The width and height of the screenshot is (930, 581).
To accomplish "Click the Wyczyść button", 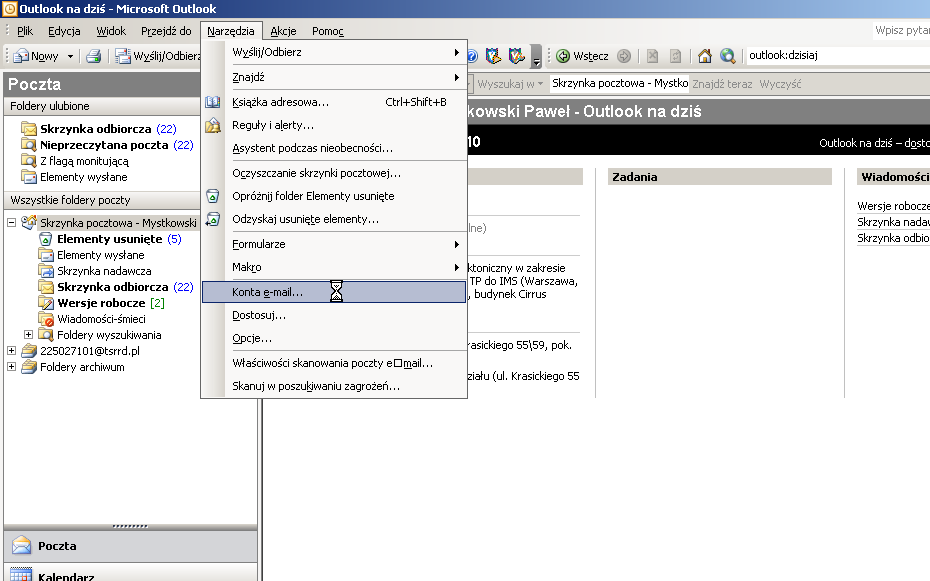I will point(780,84).
